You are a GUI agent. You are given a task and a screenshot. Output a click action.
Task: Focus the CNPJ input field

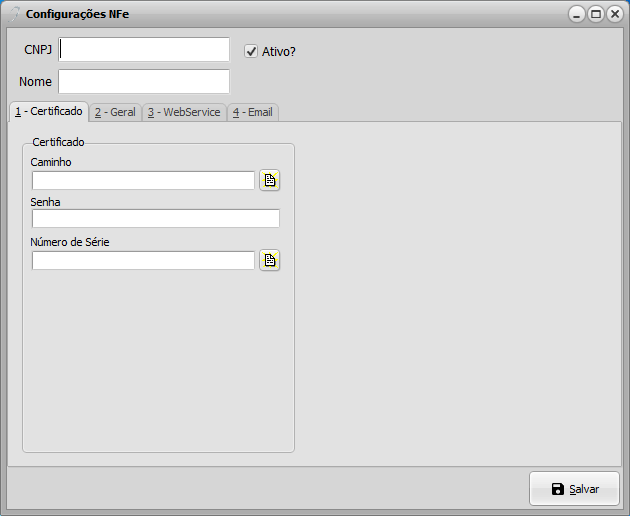[144, 49]
